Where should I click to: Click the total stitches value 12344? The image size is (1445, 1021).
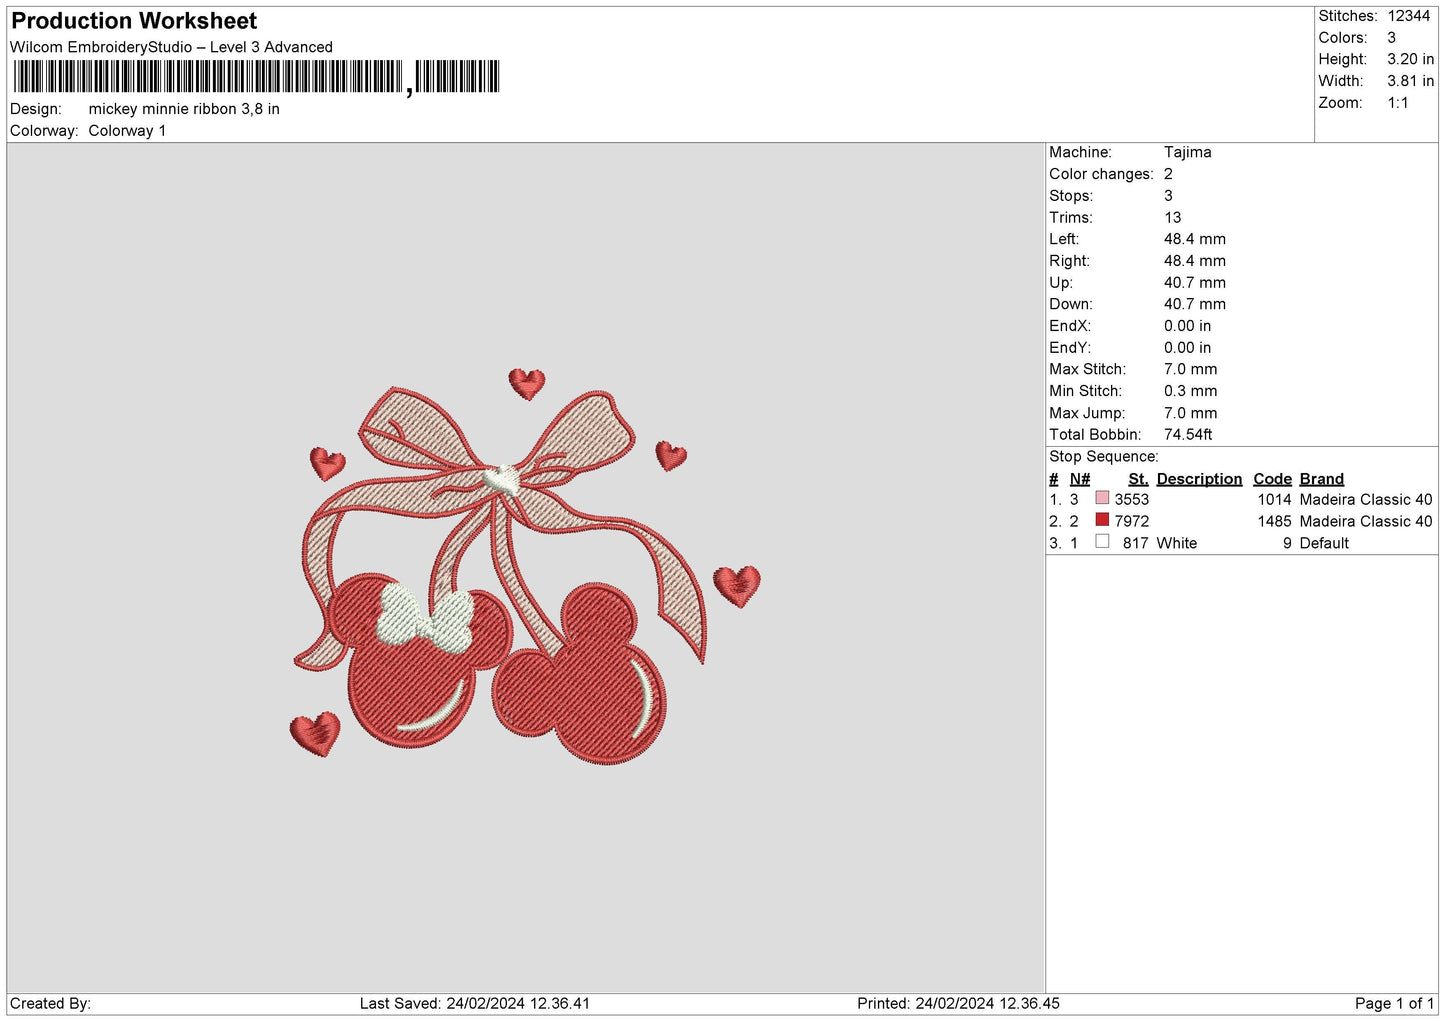(x=1408, y=16)
